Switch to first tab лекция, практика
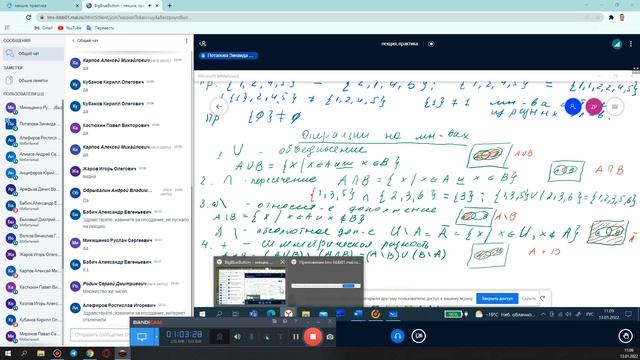This screenshot has height=360, width=640. click(x=41, y=6)
